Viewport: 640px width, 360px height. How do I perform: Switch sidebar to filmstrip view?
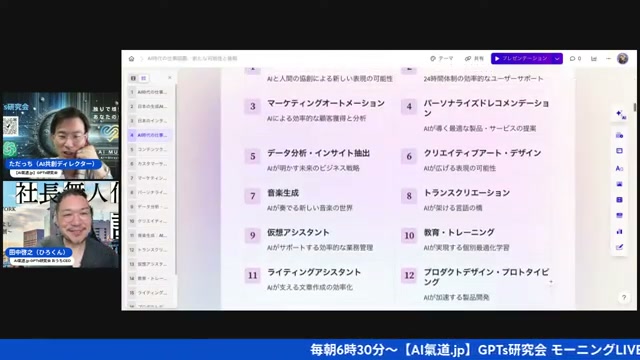click(133, 78)
